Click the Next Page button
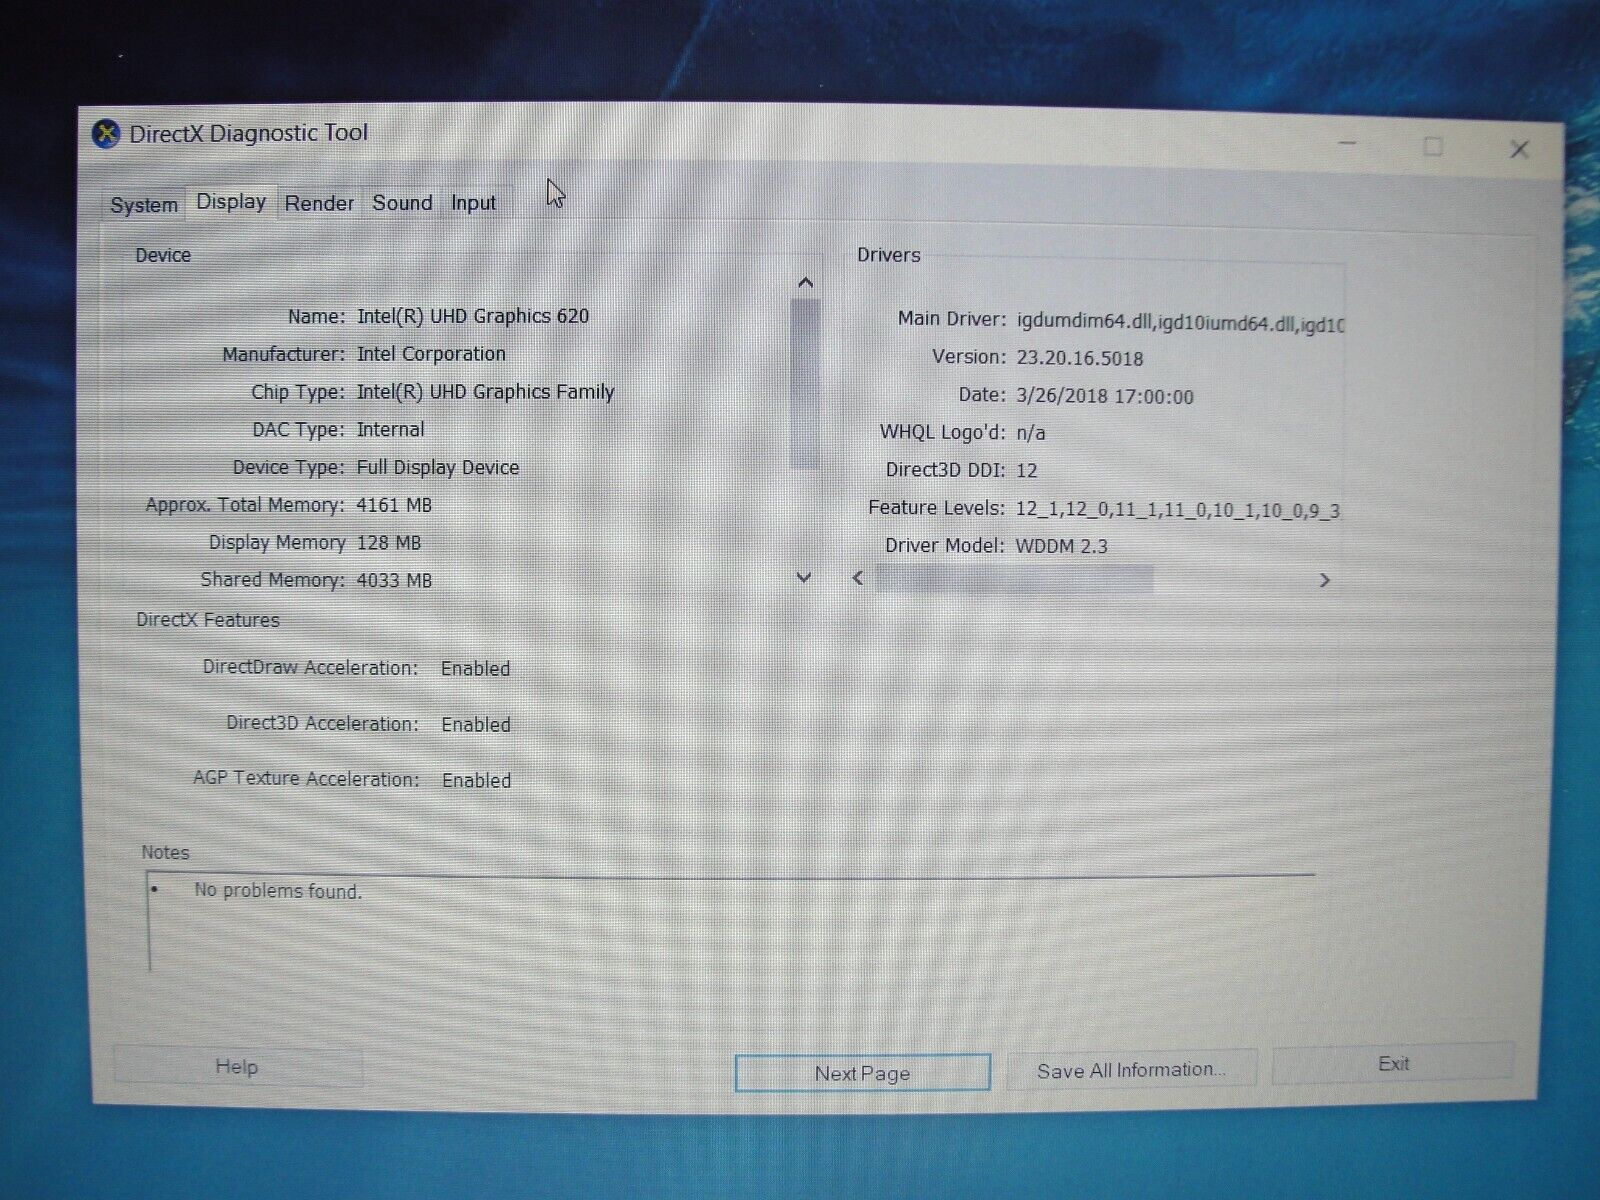 pyautogui.click(x=862, y=1073)
